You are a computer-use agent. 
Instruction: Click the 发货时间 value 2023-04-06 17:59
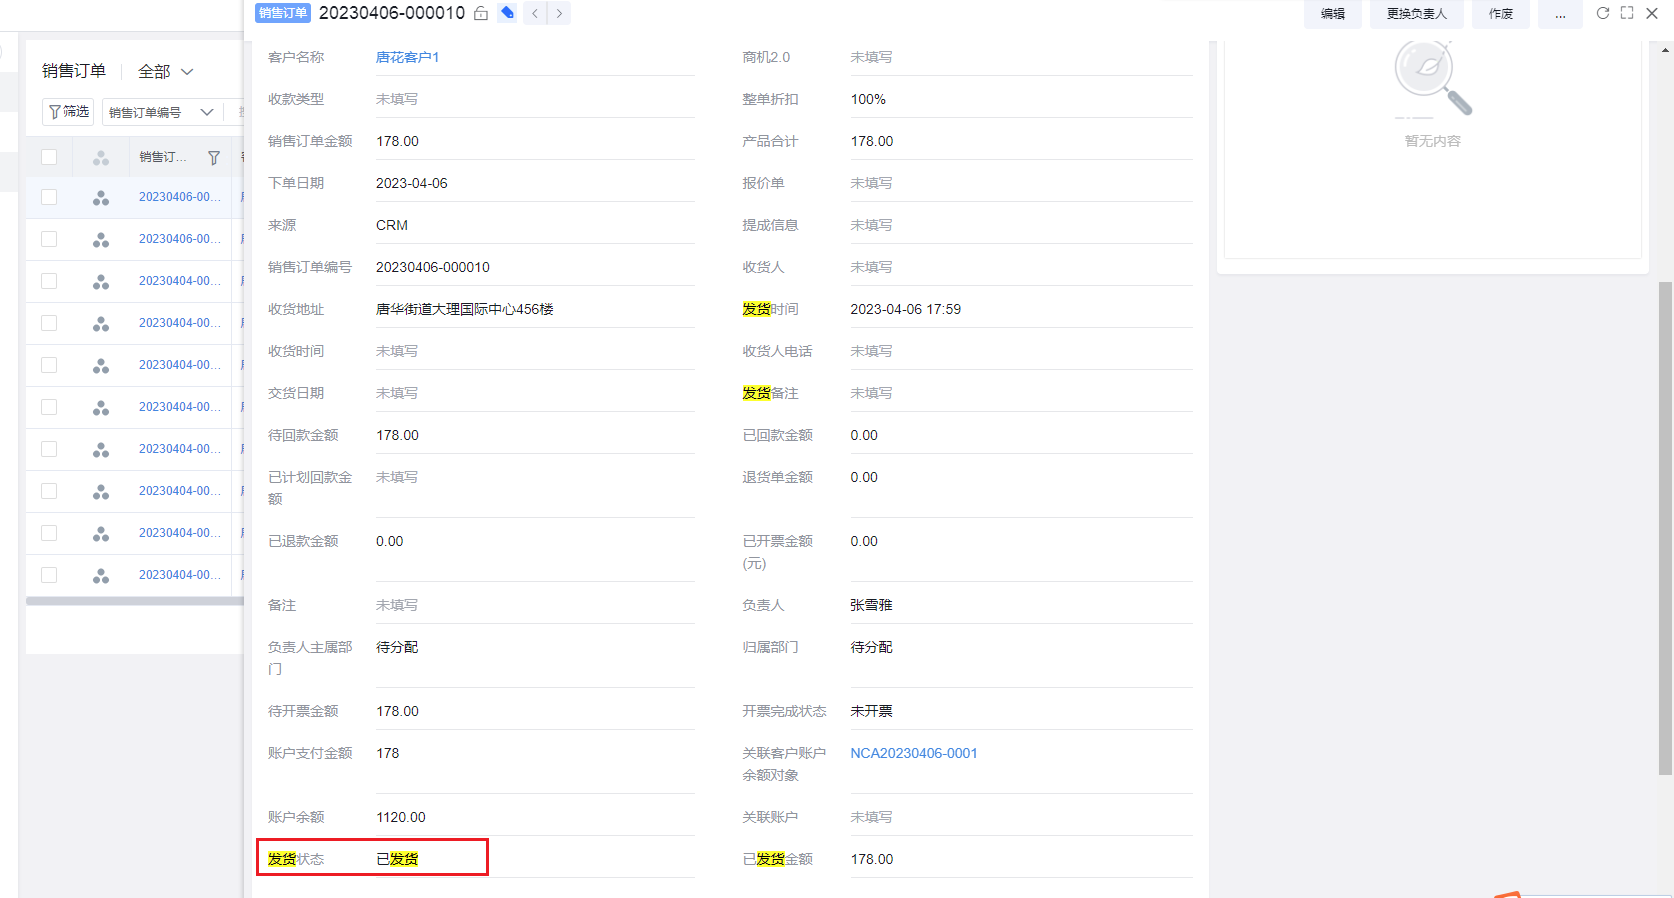pyautogui.click(x=906, y=309)
